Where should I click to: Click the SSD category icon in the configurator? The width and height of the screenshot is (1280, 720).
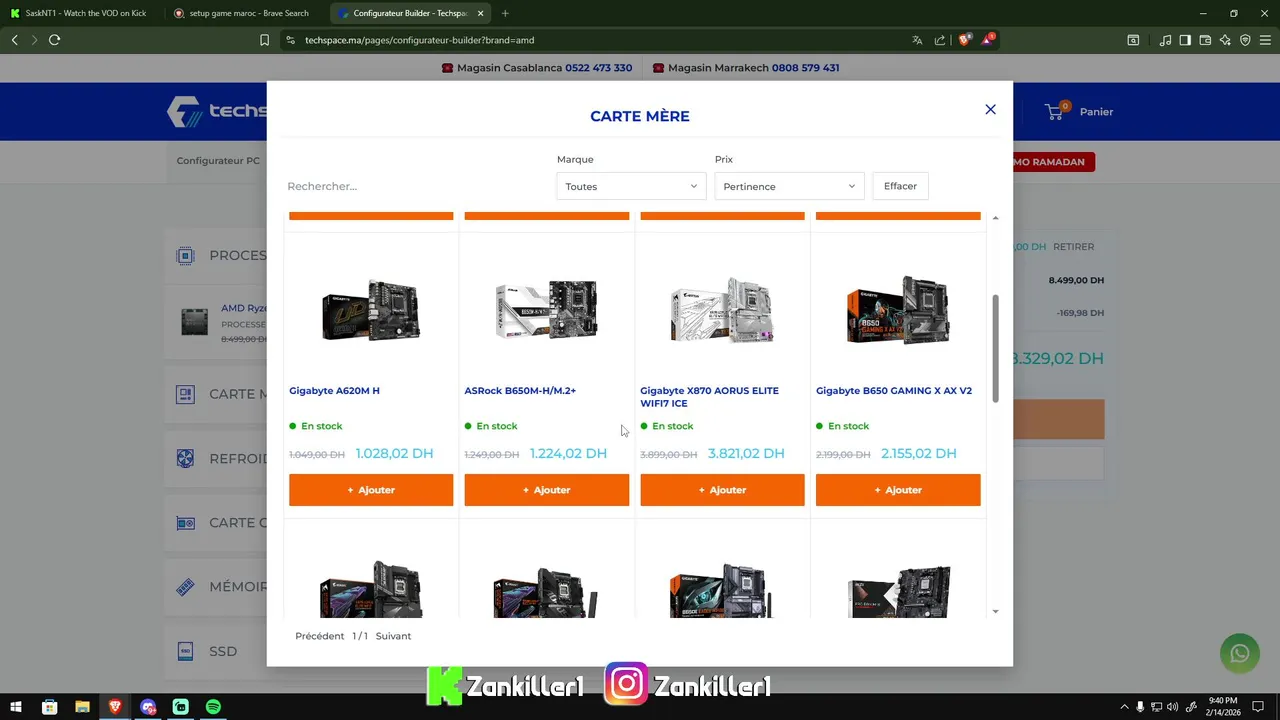coord(185,651)
